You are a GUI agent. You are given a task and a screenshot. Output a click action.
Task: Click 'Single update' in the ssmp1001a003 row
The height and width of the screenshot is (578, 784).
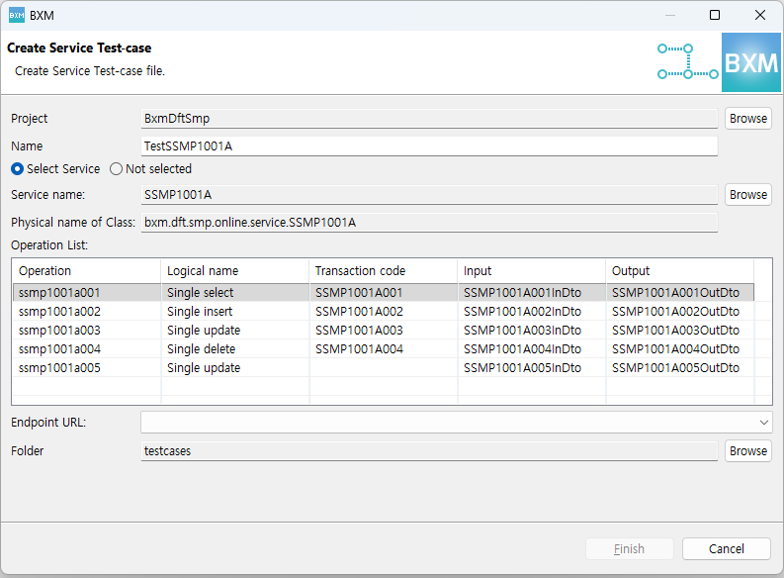[x=235, y=330]
